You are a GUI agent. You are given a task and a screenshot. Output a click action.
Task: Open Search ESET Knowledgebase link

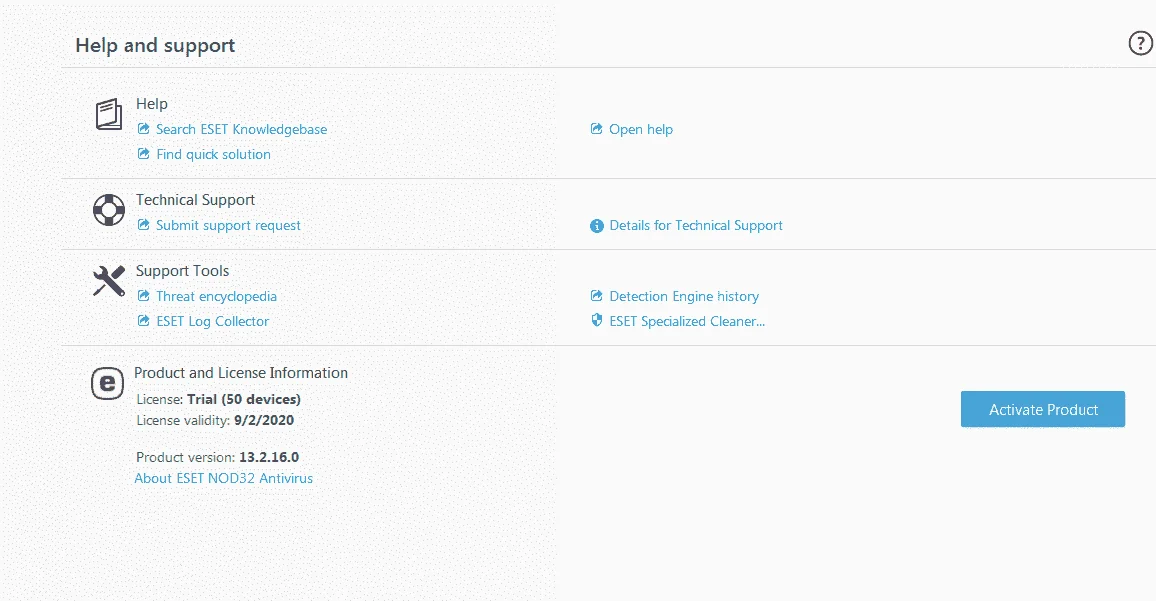[241, 129]
